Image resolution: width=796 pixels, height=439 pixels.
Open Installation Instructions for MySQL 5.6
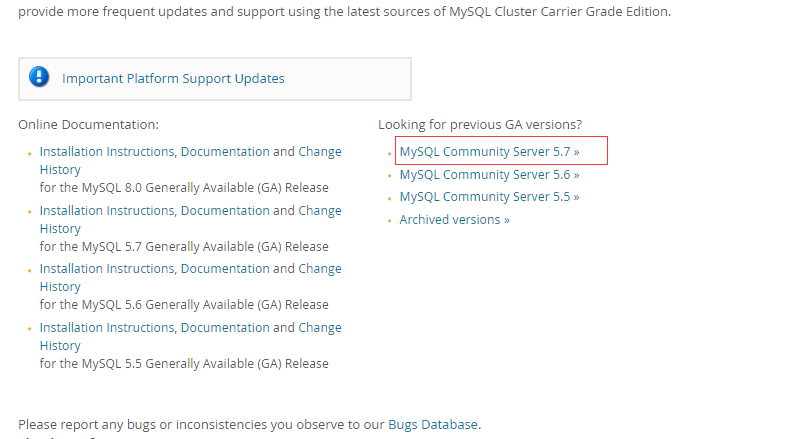pos(107,268)
